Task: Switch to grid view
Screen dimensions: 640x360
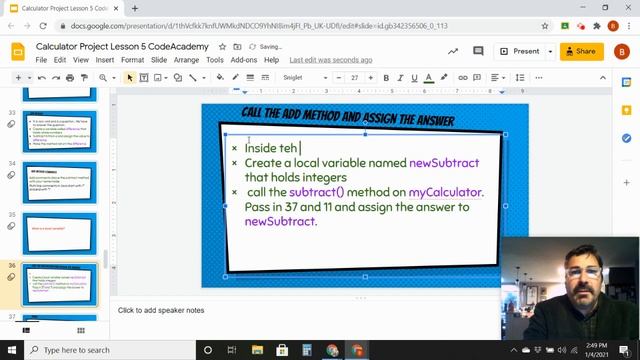Action: click(x=81, y=330)
